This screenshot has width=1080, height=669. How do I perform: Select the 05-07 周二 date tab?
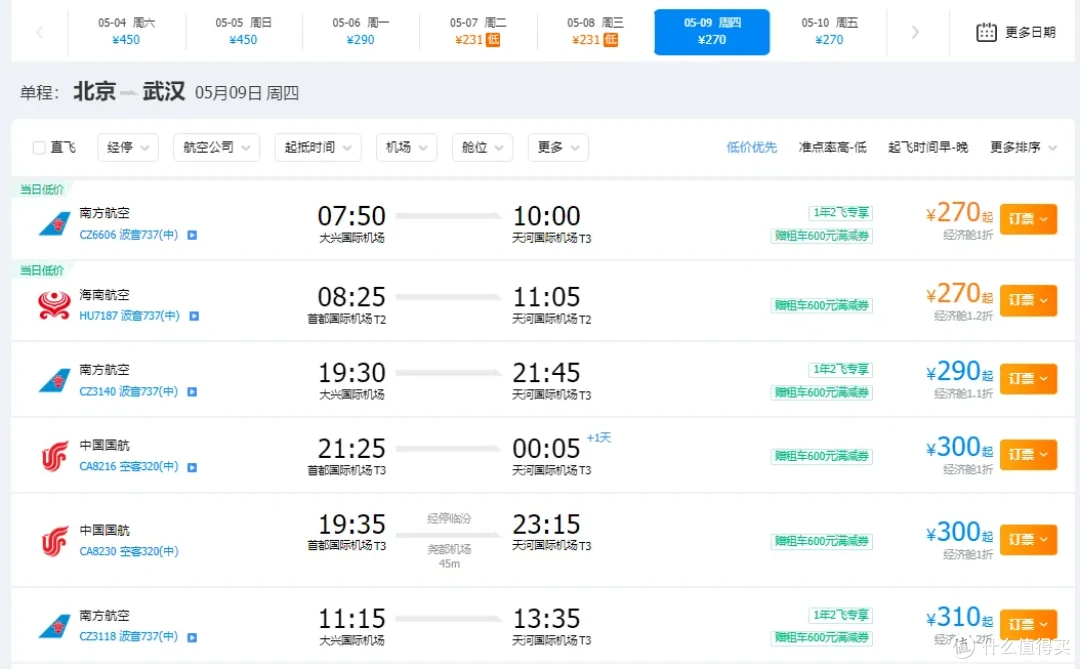click(x=477, y=32)
